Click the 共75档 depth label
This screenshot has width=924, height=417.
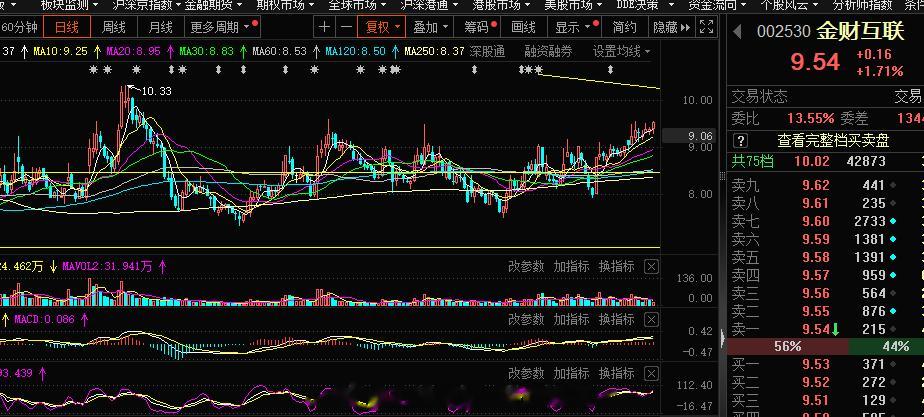click(x=753, y=161)
